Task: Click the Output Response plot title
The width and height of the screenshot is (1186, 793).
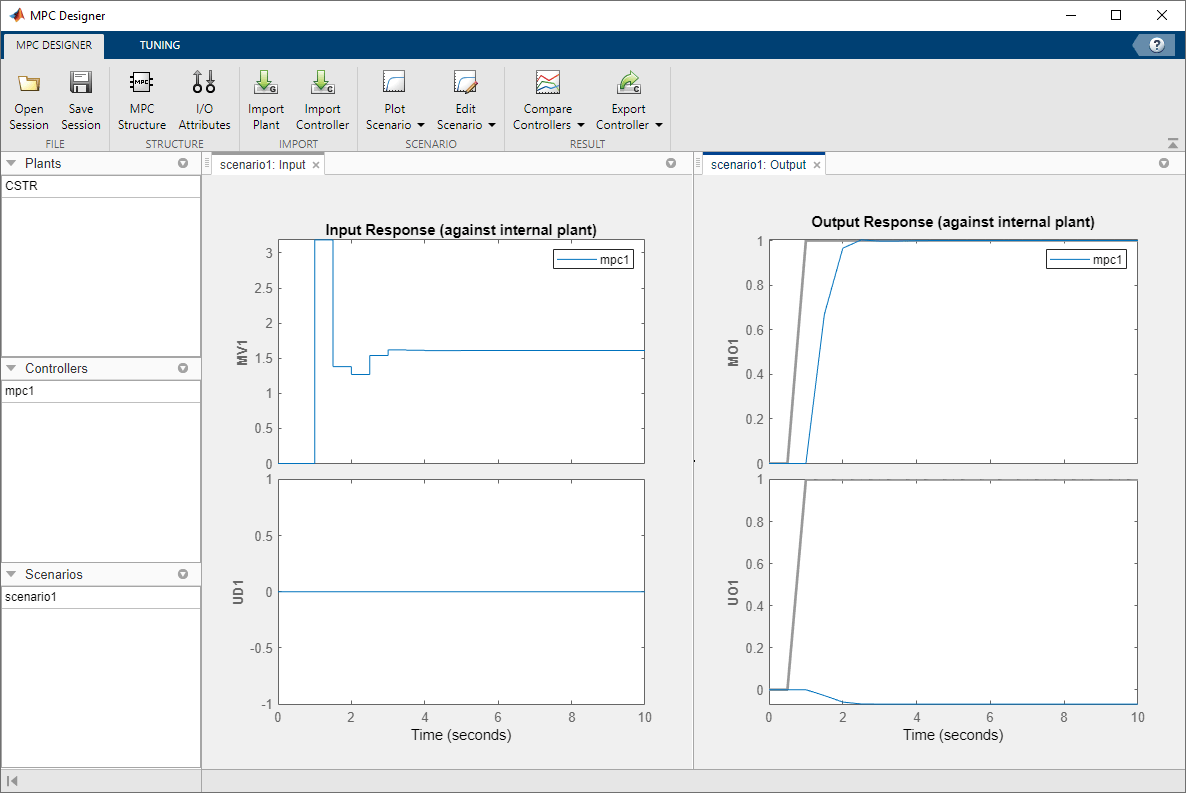Action: pos(952,222)
